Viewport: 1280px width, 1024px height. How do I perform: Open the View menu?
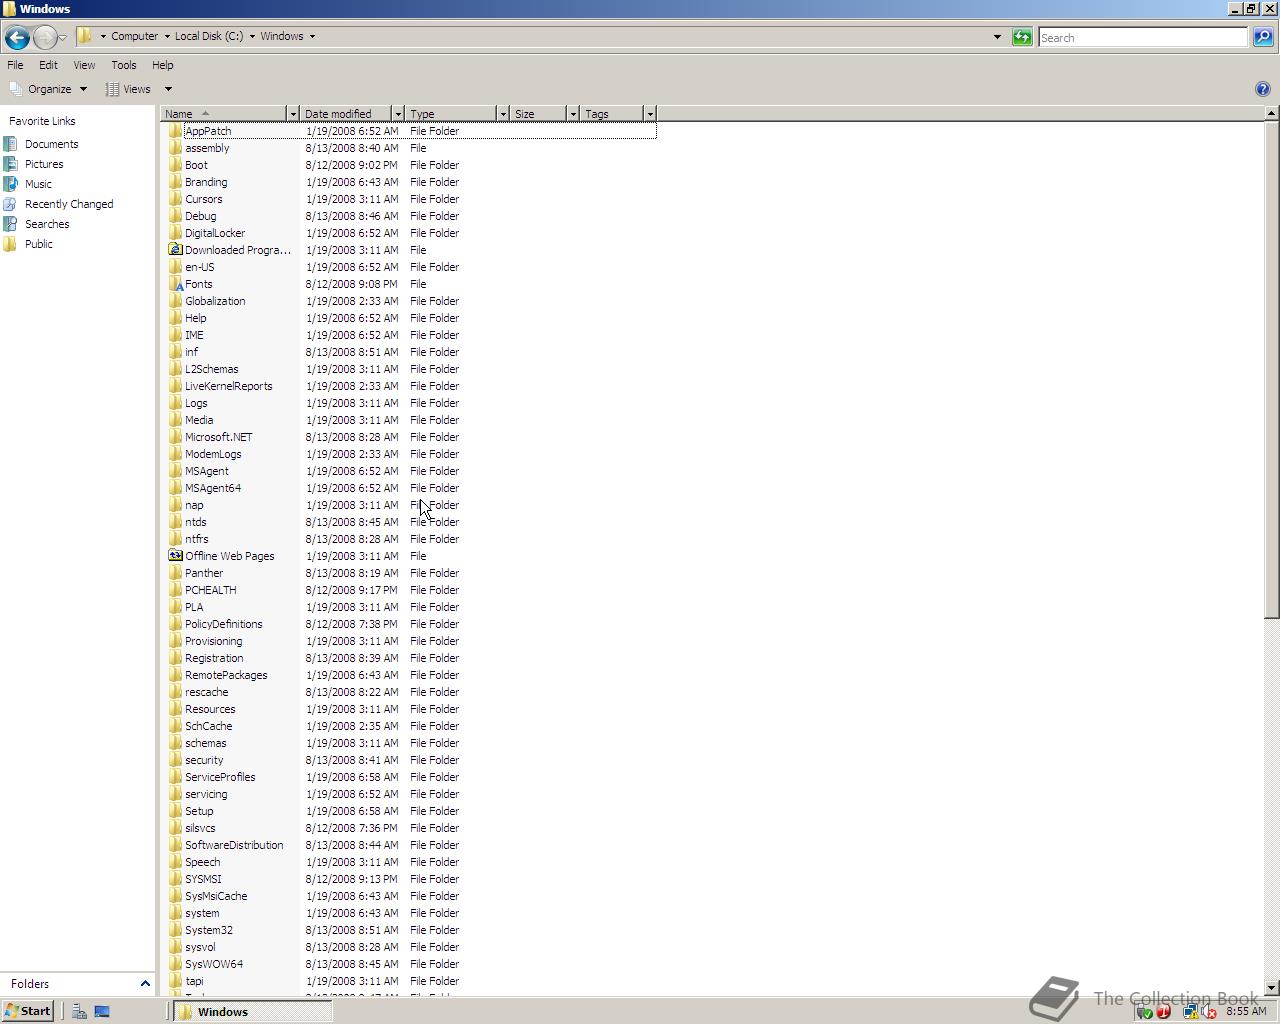click(84, 65)
